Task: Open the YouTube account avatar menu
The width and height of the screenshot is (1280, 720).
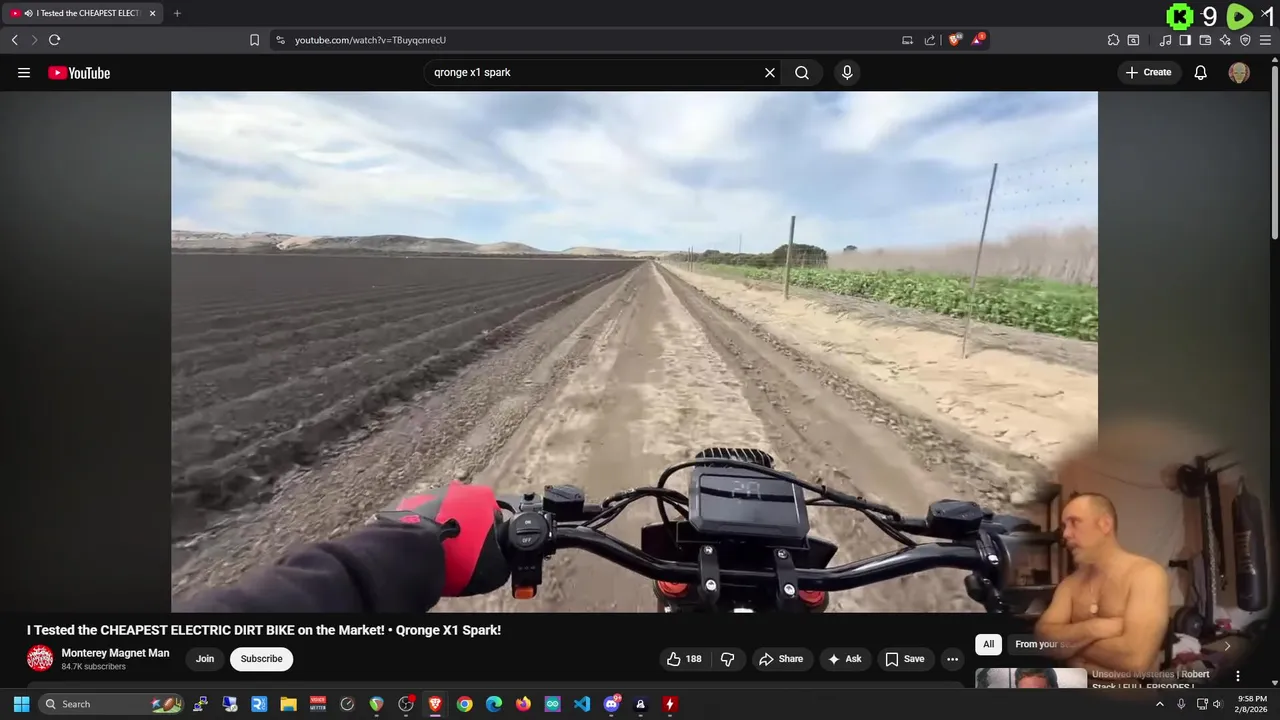Action: (1239, 73)
